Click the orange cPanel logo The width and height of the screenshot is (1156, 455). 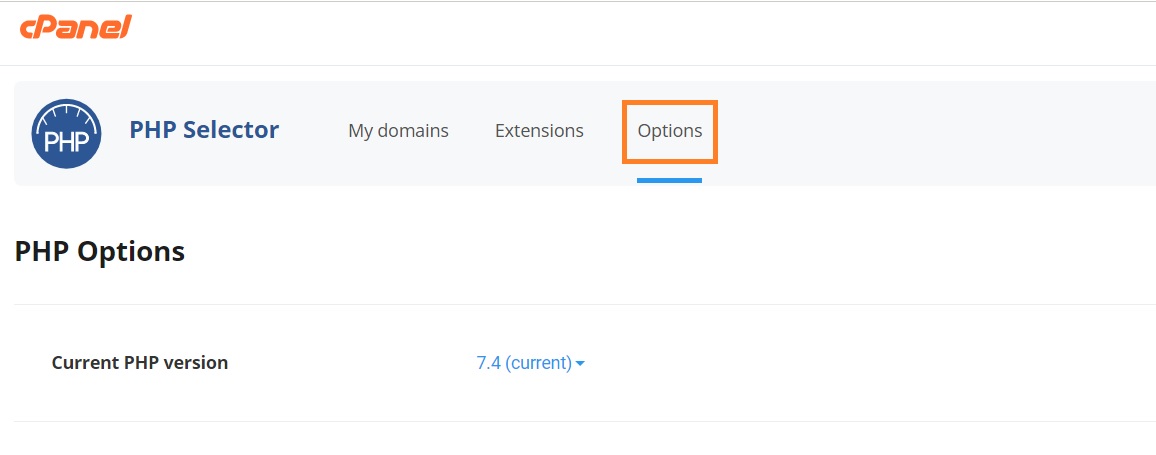[75, 27]
